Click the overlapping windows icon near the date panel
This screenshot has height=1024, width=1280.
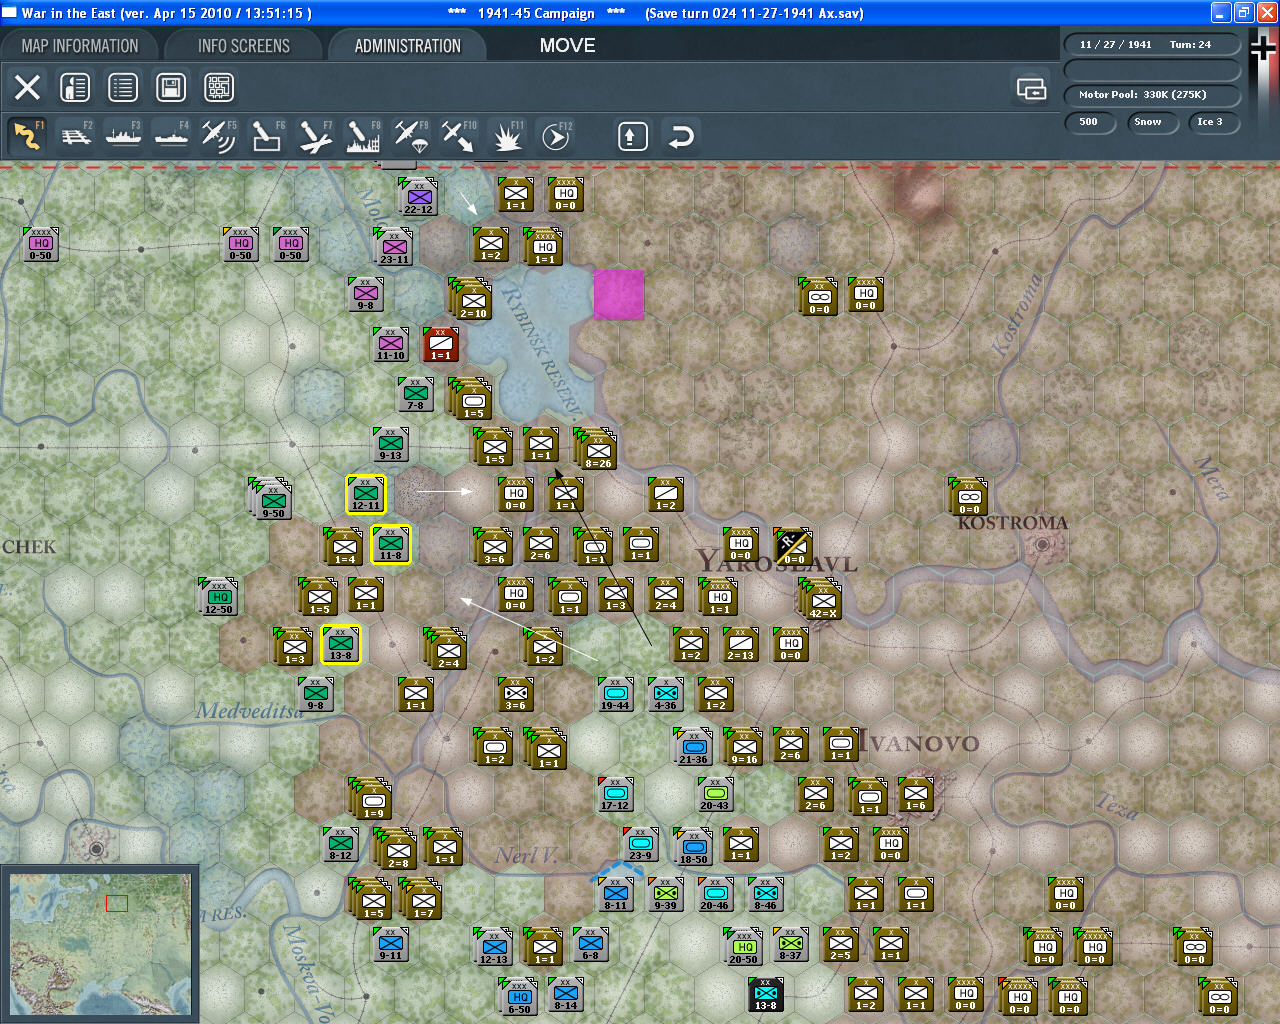1031,89
